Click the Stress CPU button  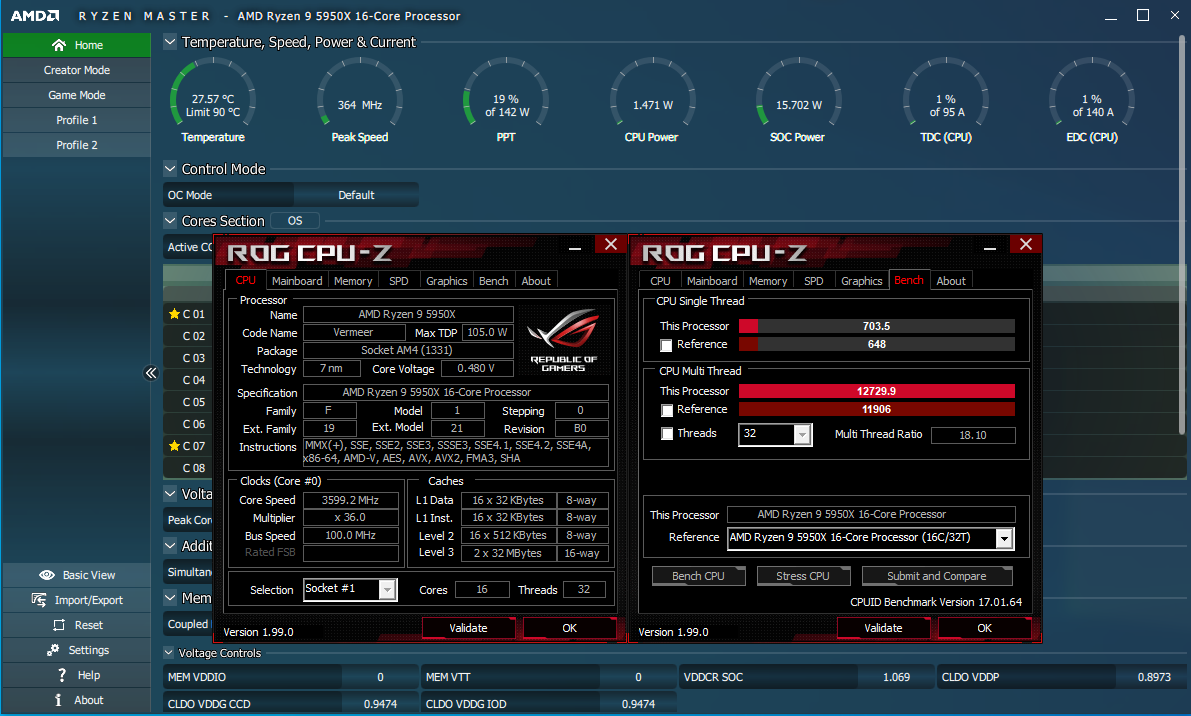[x=803, y=576]
